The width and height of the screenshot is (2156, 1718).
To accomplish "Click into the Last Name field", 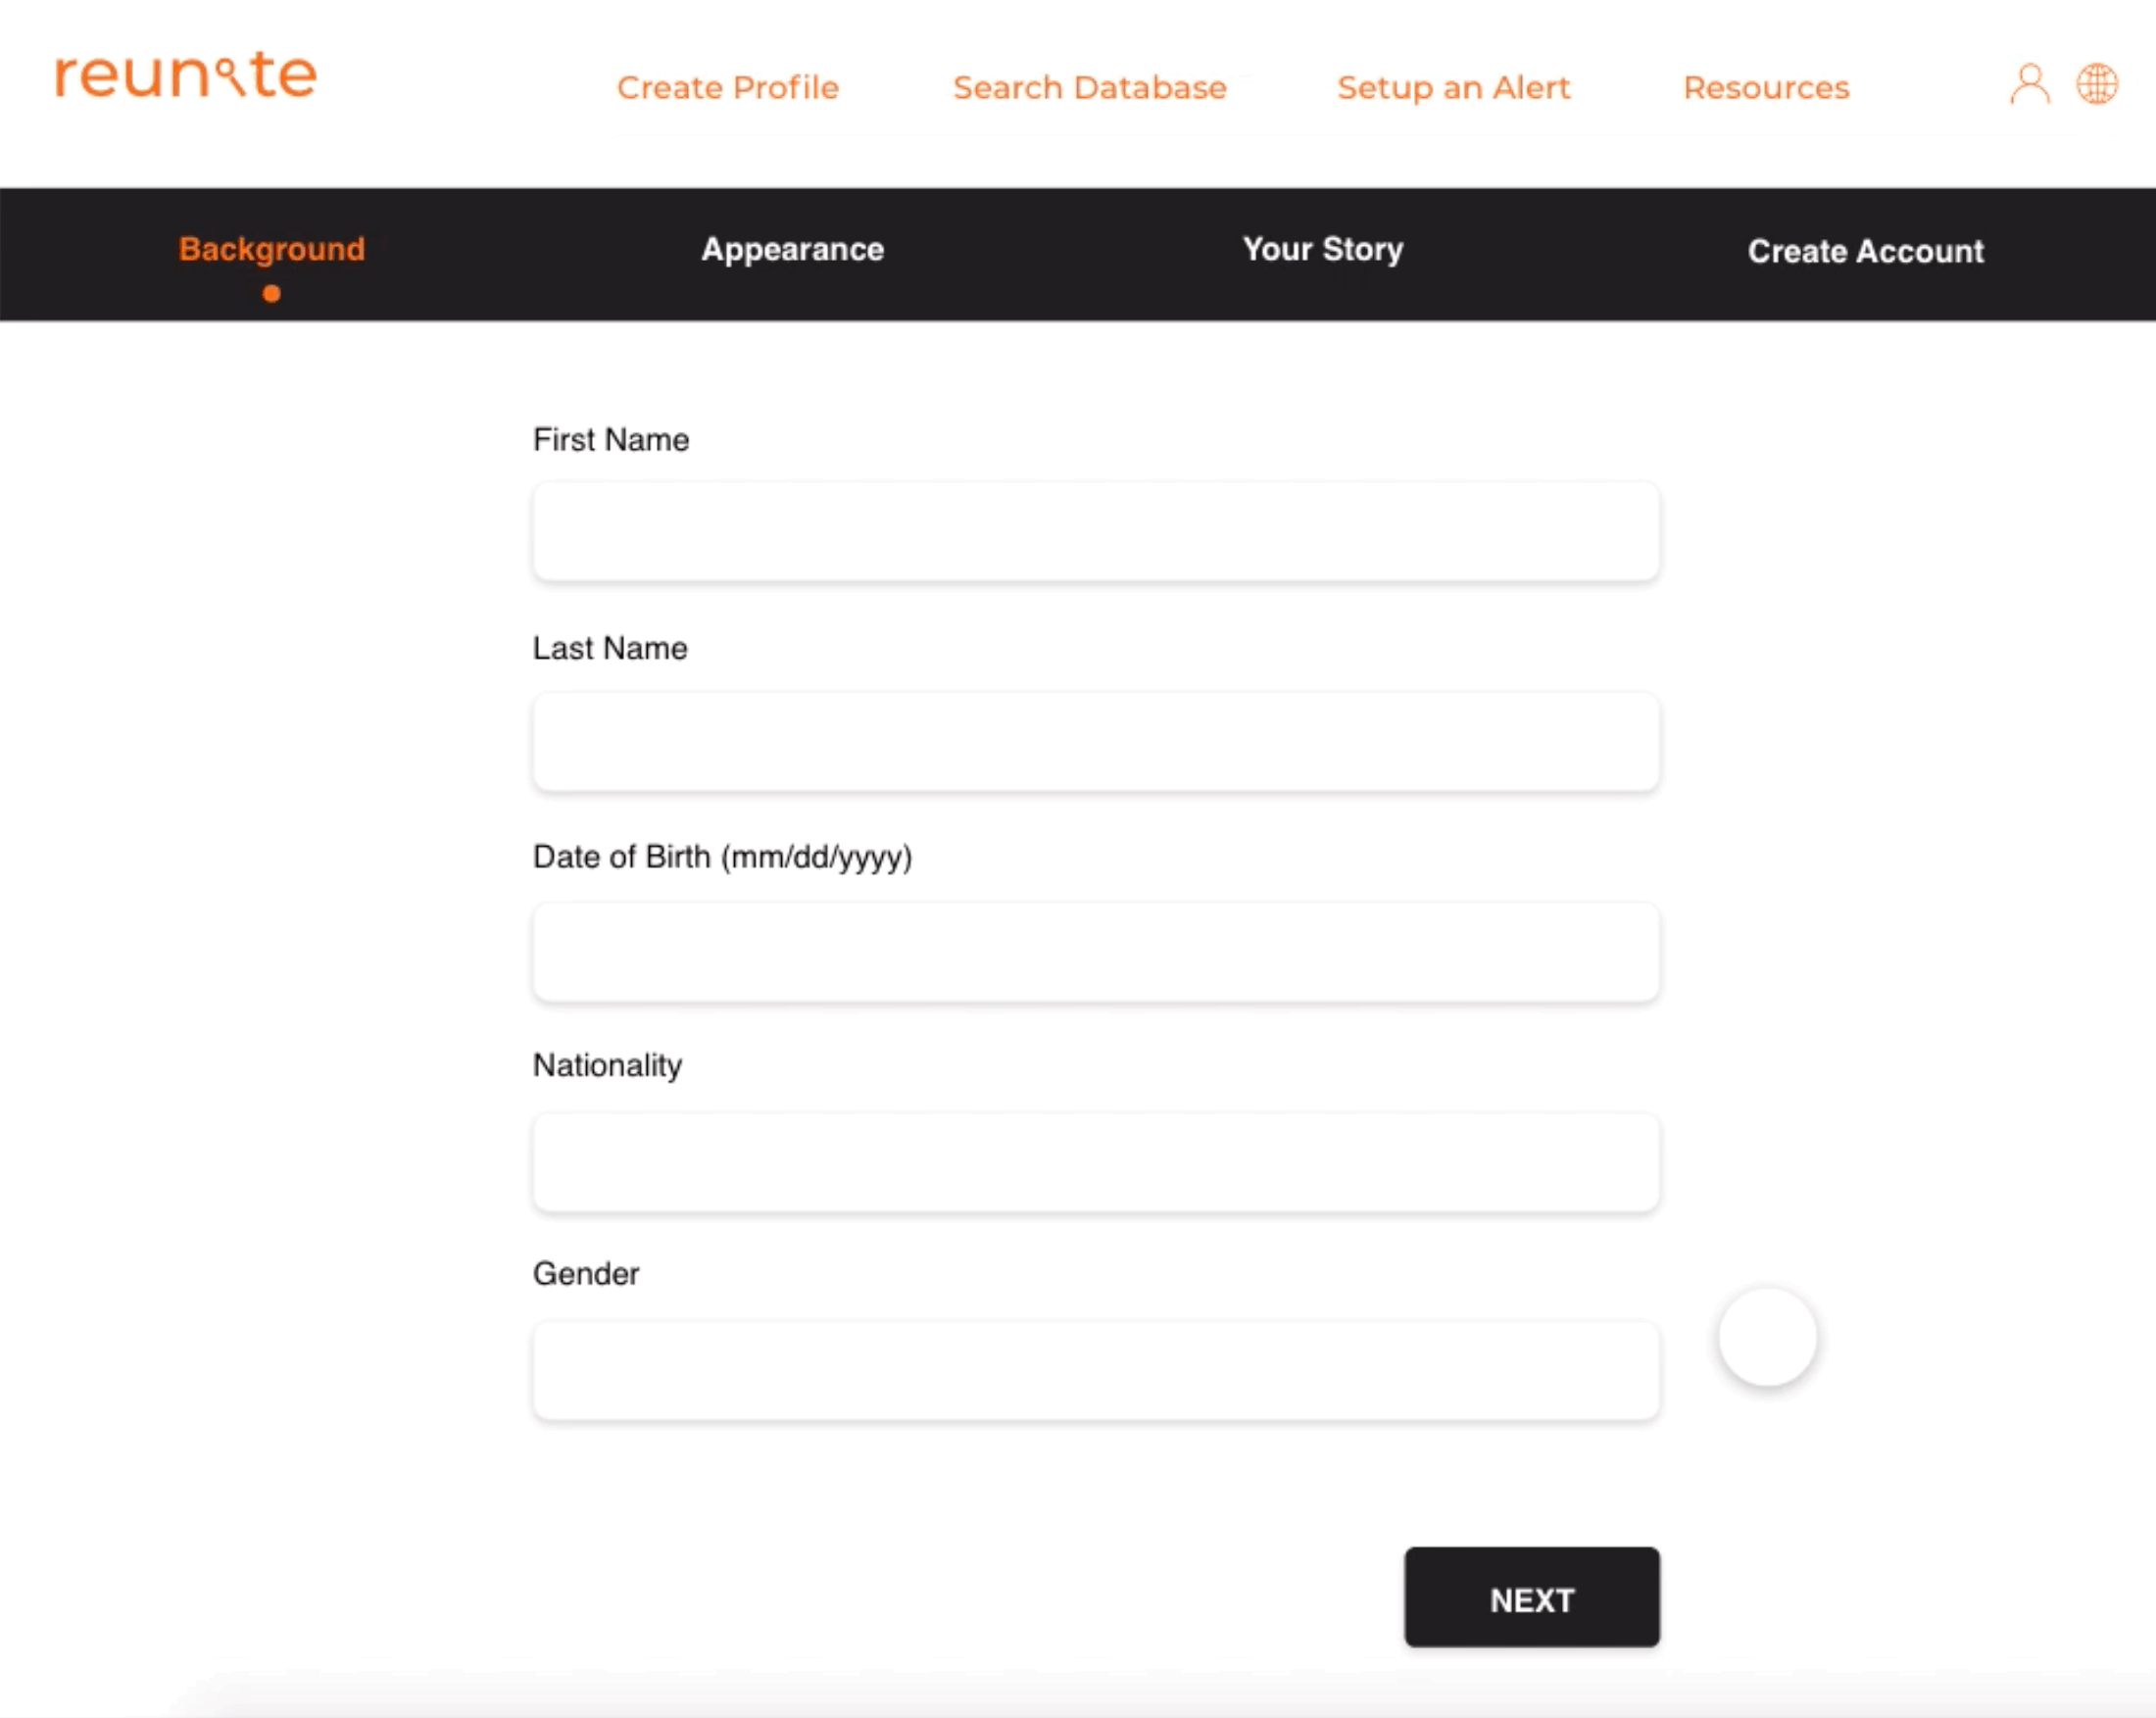I will 1095,741.
